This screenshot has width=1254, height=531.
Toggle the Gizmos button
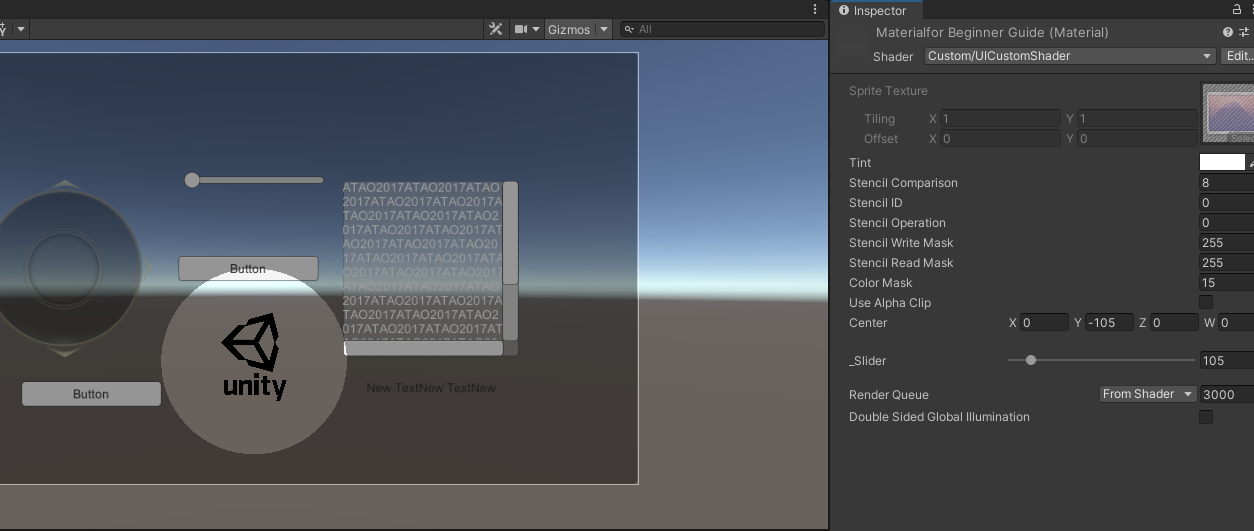pos(569,29)
